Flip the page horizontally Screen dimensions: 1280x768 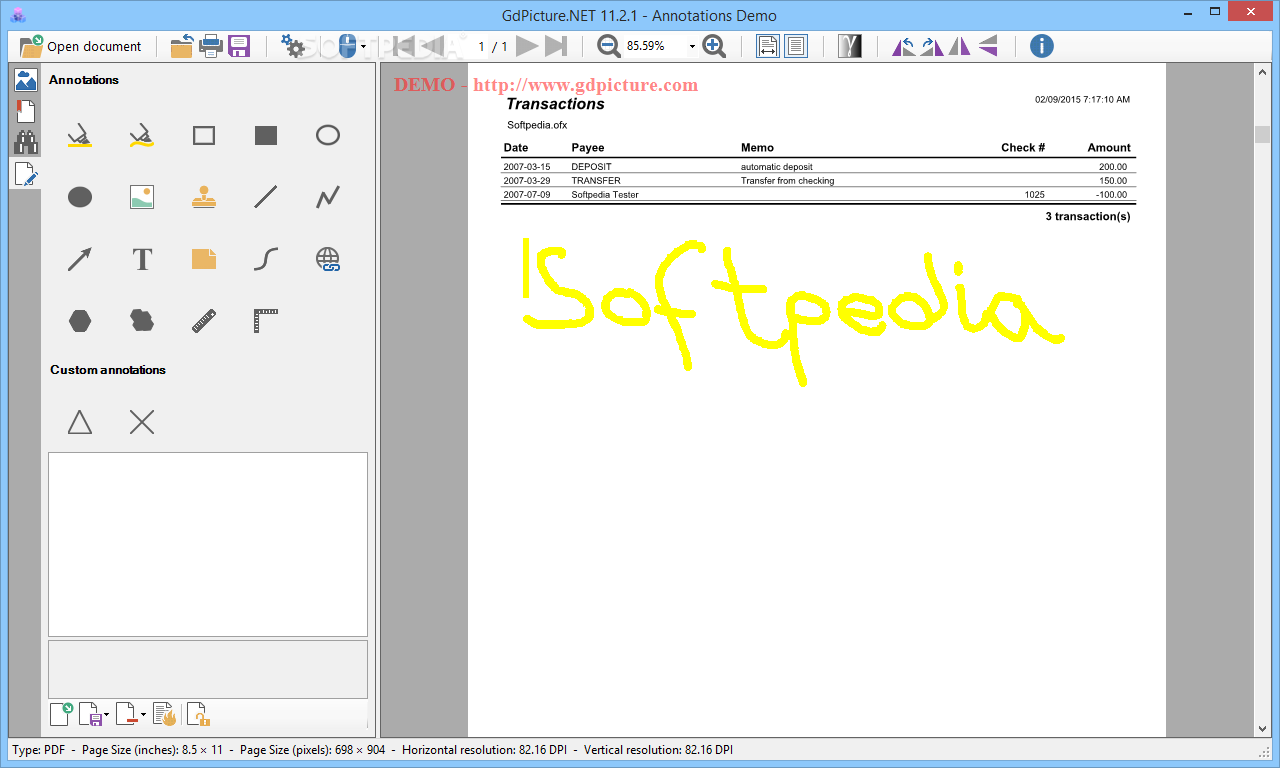coord(959,46)
